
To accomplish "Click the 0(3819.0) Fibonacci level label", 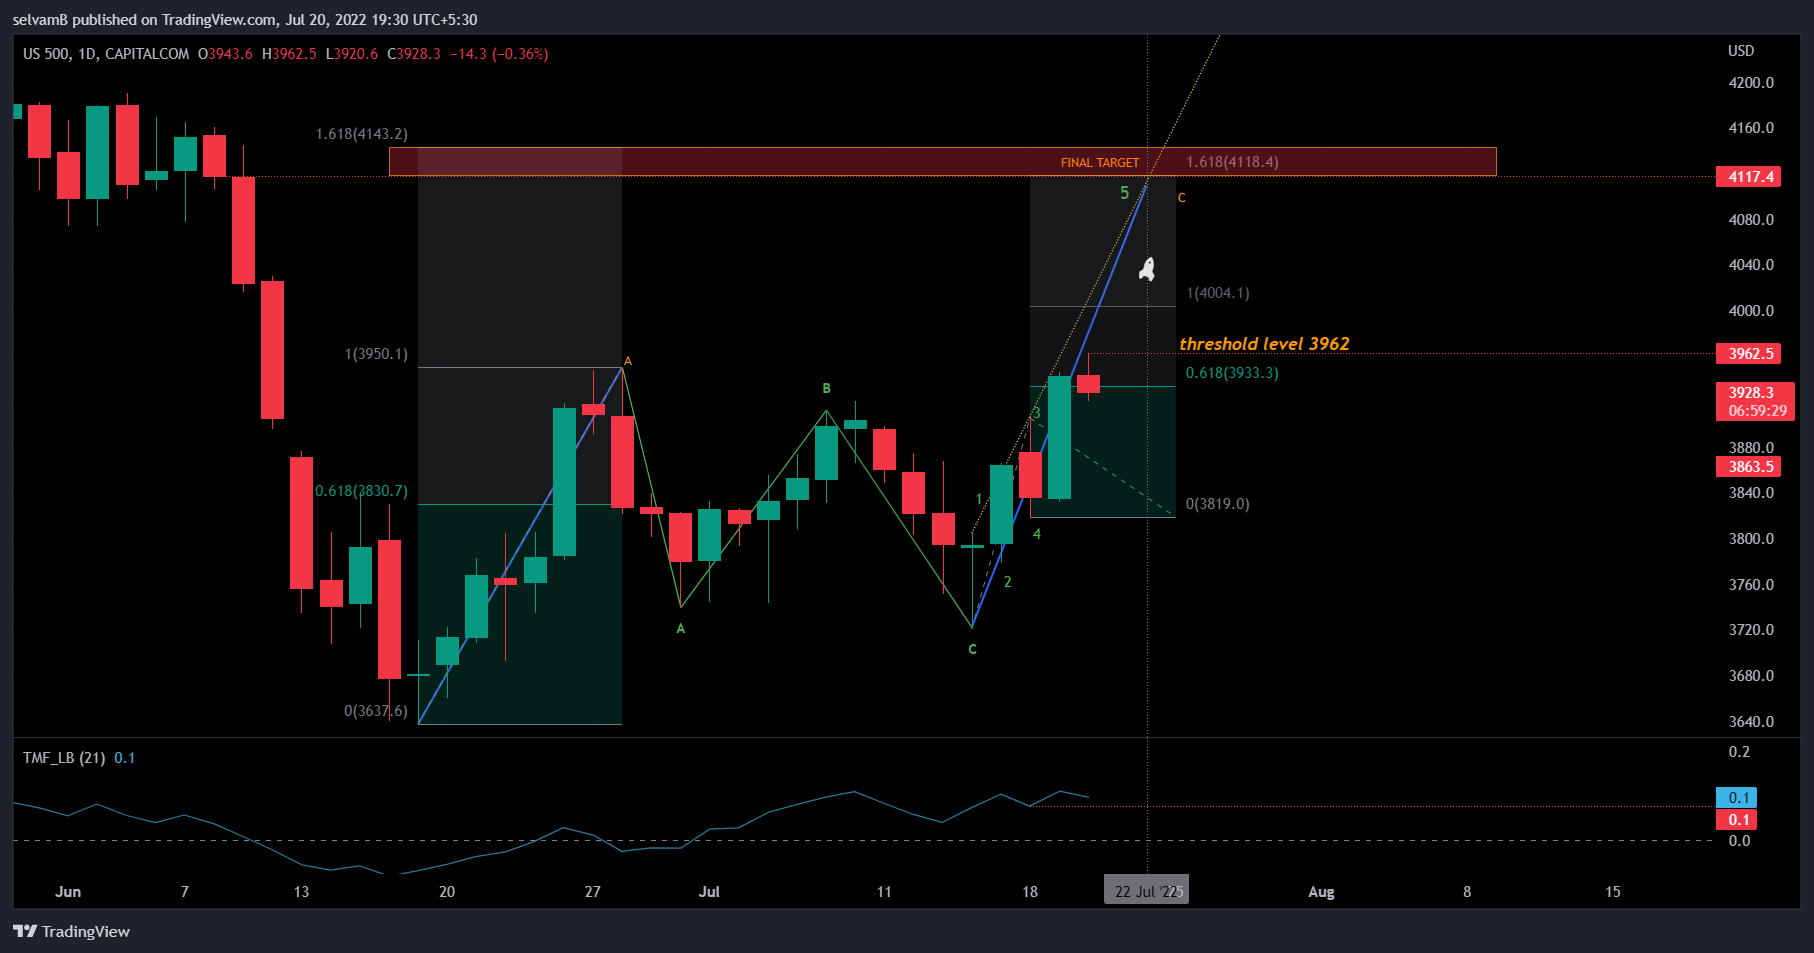I will point(1218,504).
